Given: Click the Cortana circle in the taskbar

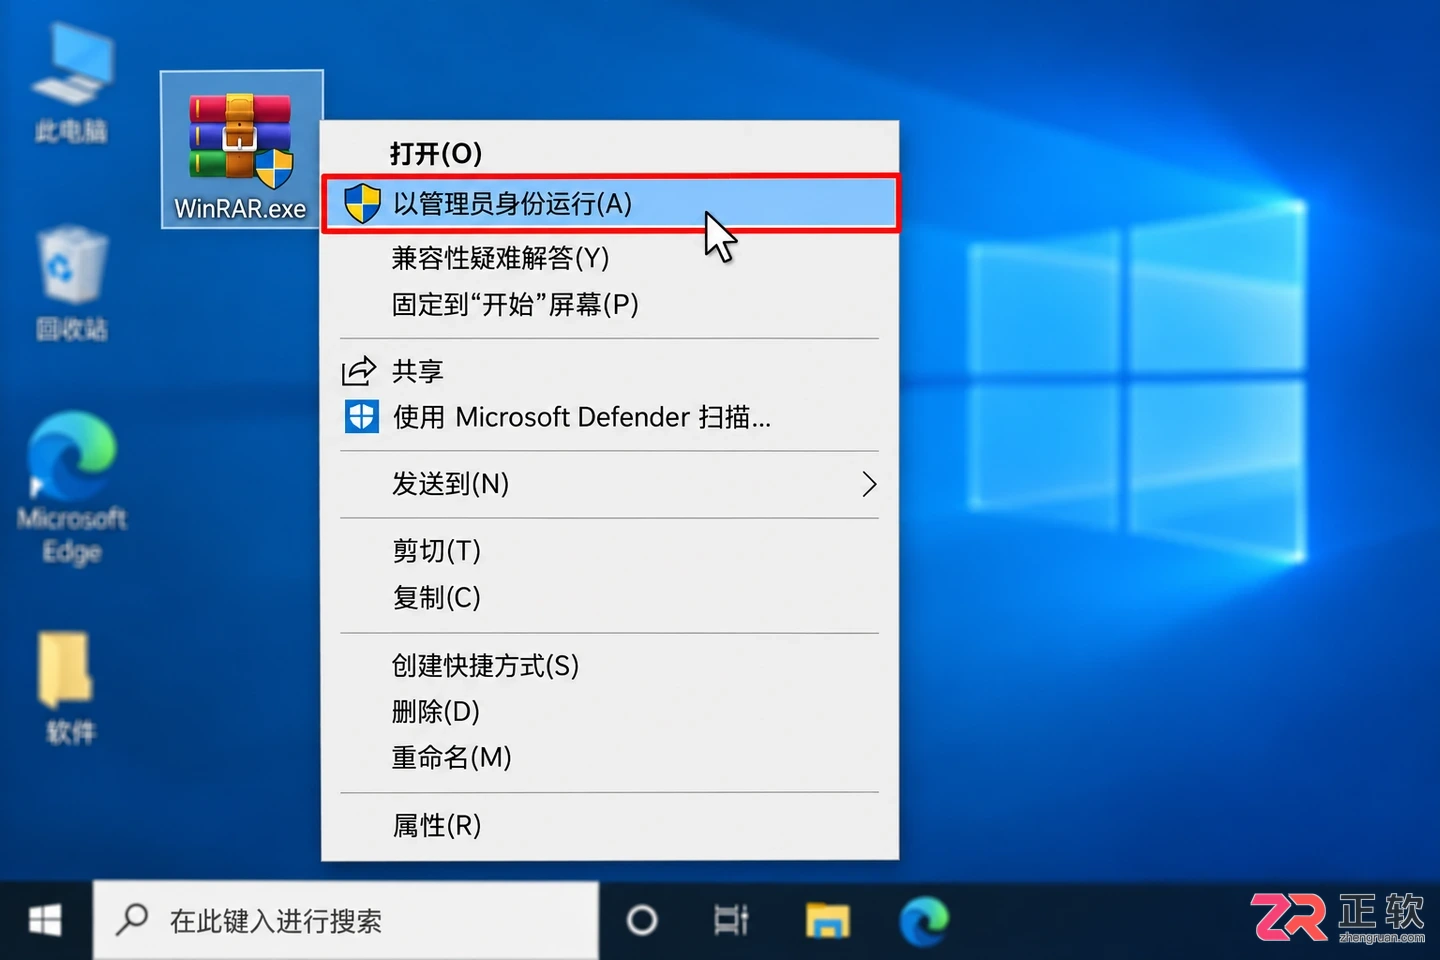Looking at the screenshot, I should pyautogui.click(x=642, y=920).
